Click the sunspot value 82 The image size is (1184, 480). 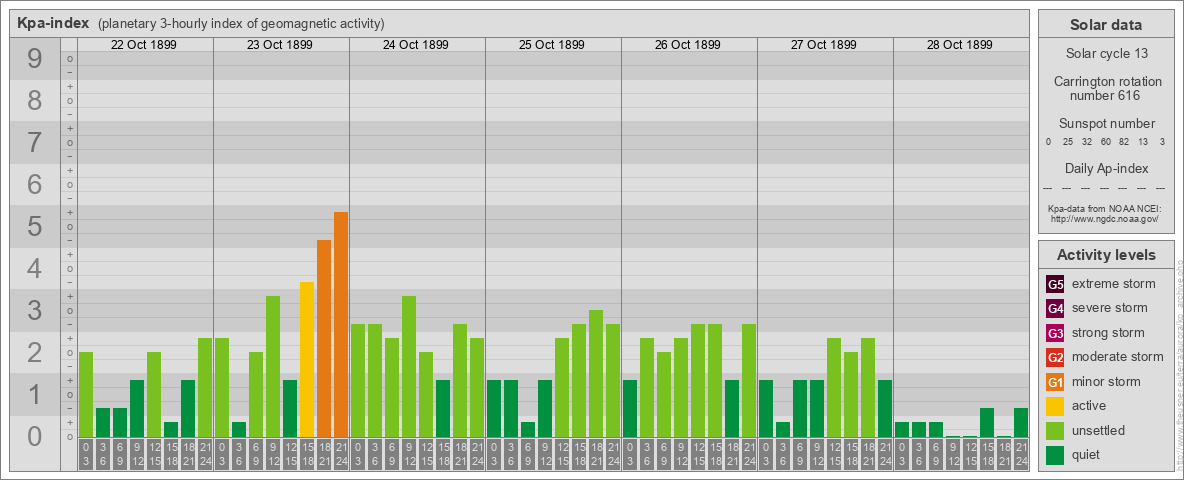click(1124, 142)
